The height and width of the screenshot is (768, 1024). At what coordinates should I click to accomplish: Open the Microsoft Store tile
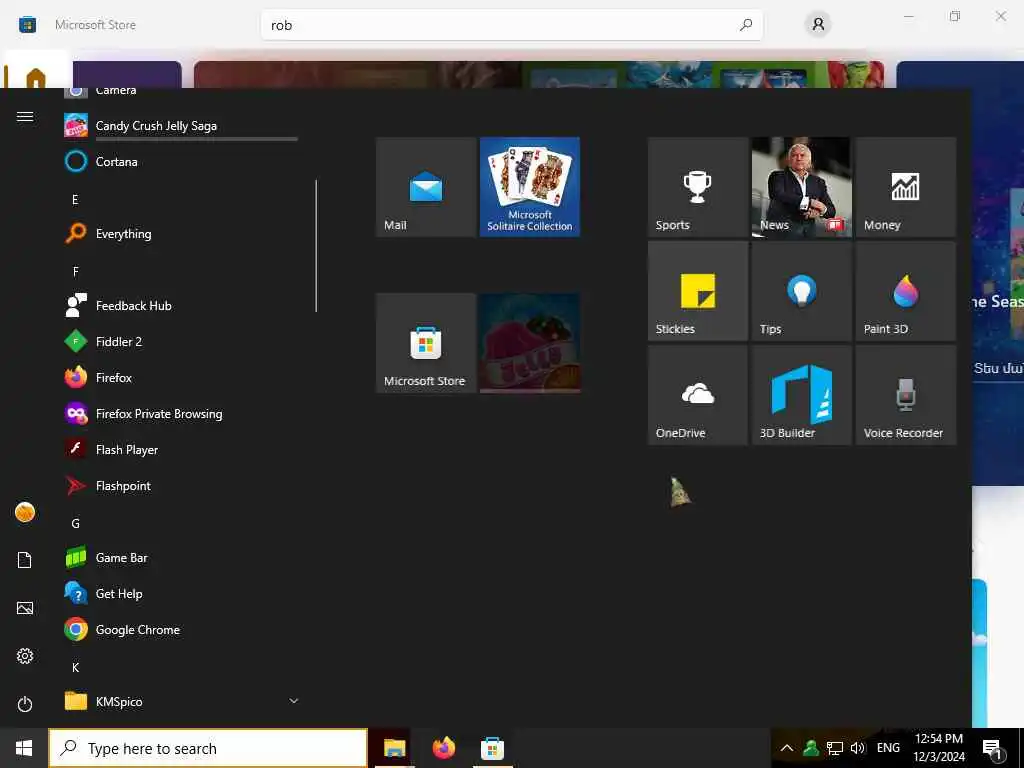click(x=426, y=343)
